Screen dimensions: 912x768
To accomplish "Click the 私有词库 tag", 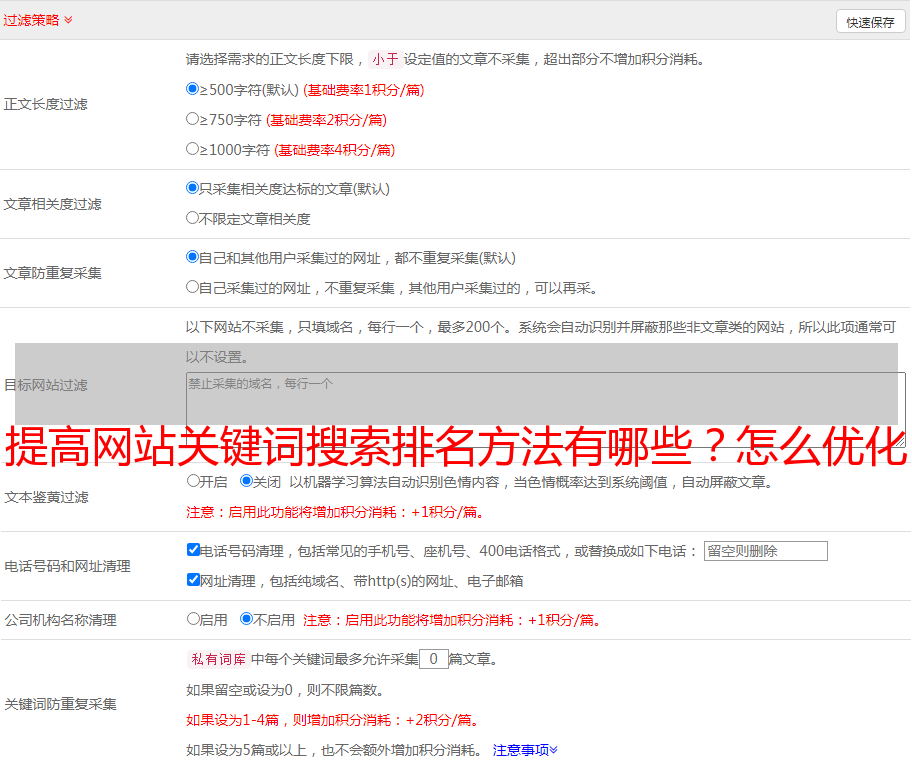I will pos(219,659).
